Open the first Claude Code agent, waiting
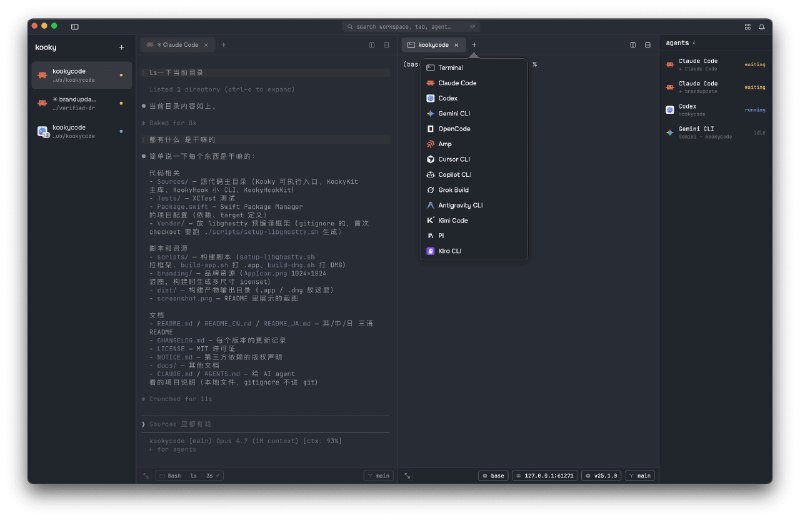Viewport: 800px width, 520px height. pyautogui.click(x=715, y=64)
